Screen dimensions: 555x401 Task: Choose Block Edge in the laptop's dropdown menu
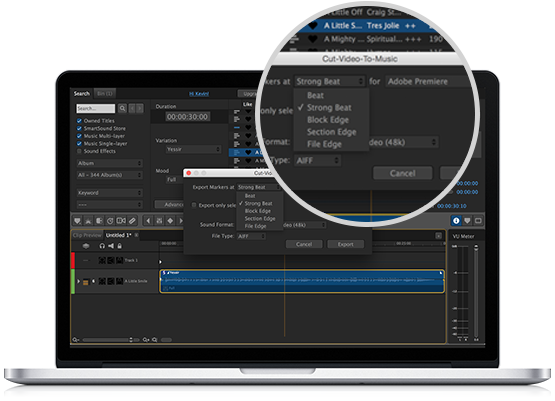(257, 211)
